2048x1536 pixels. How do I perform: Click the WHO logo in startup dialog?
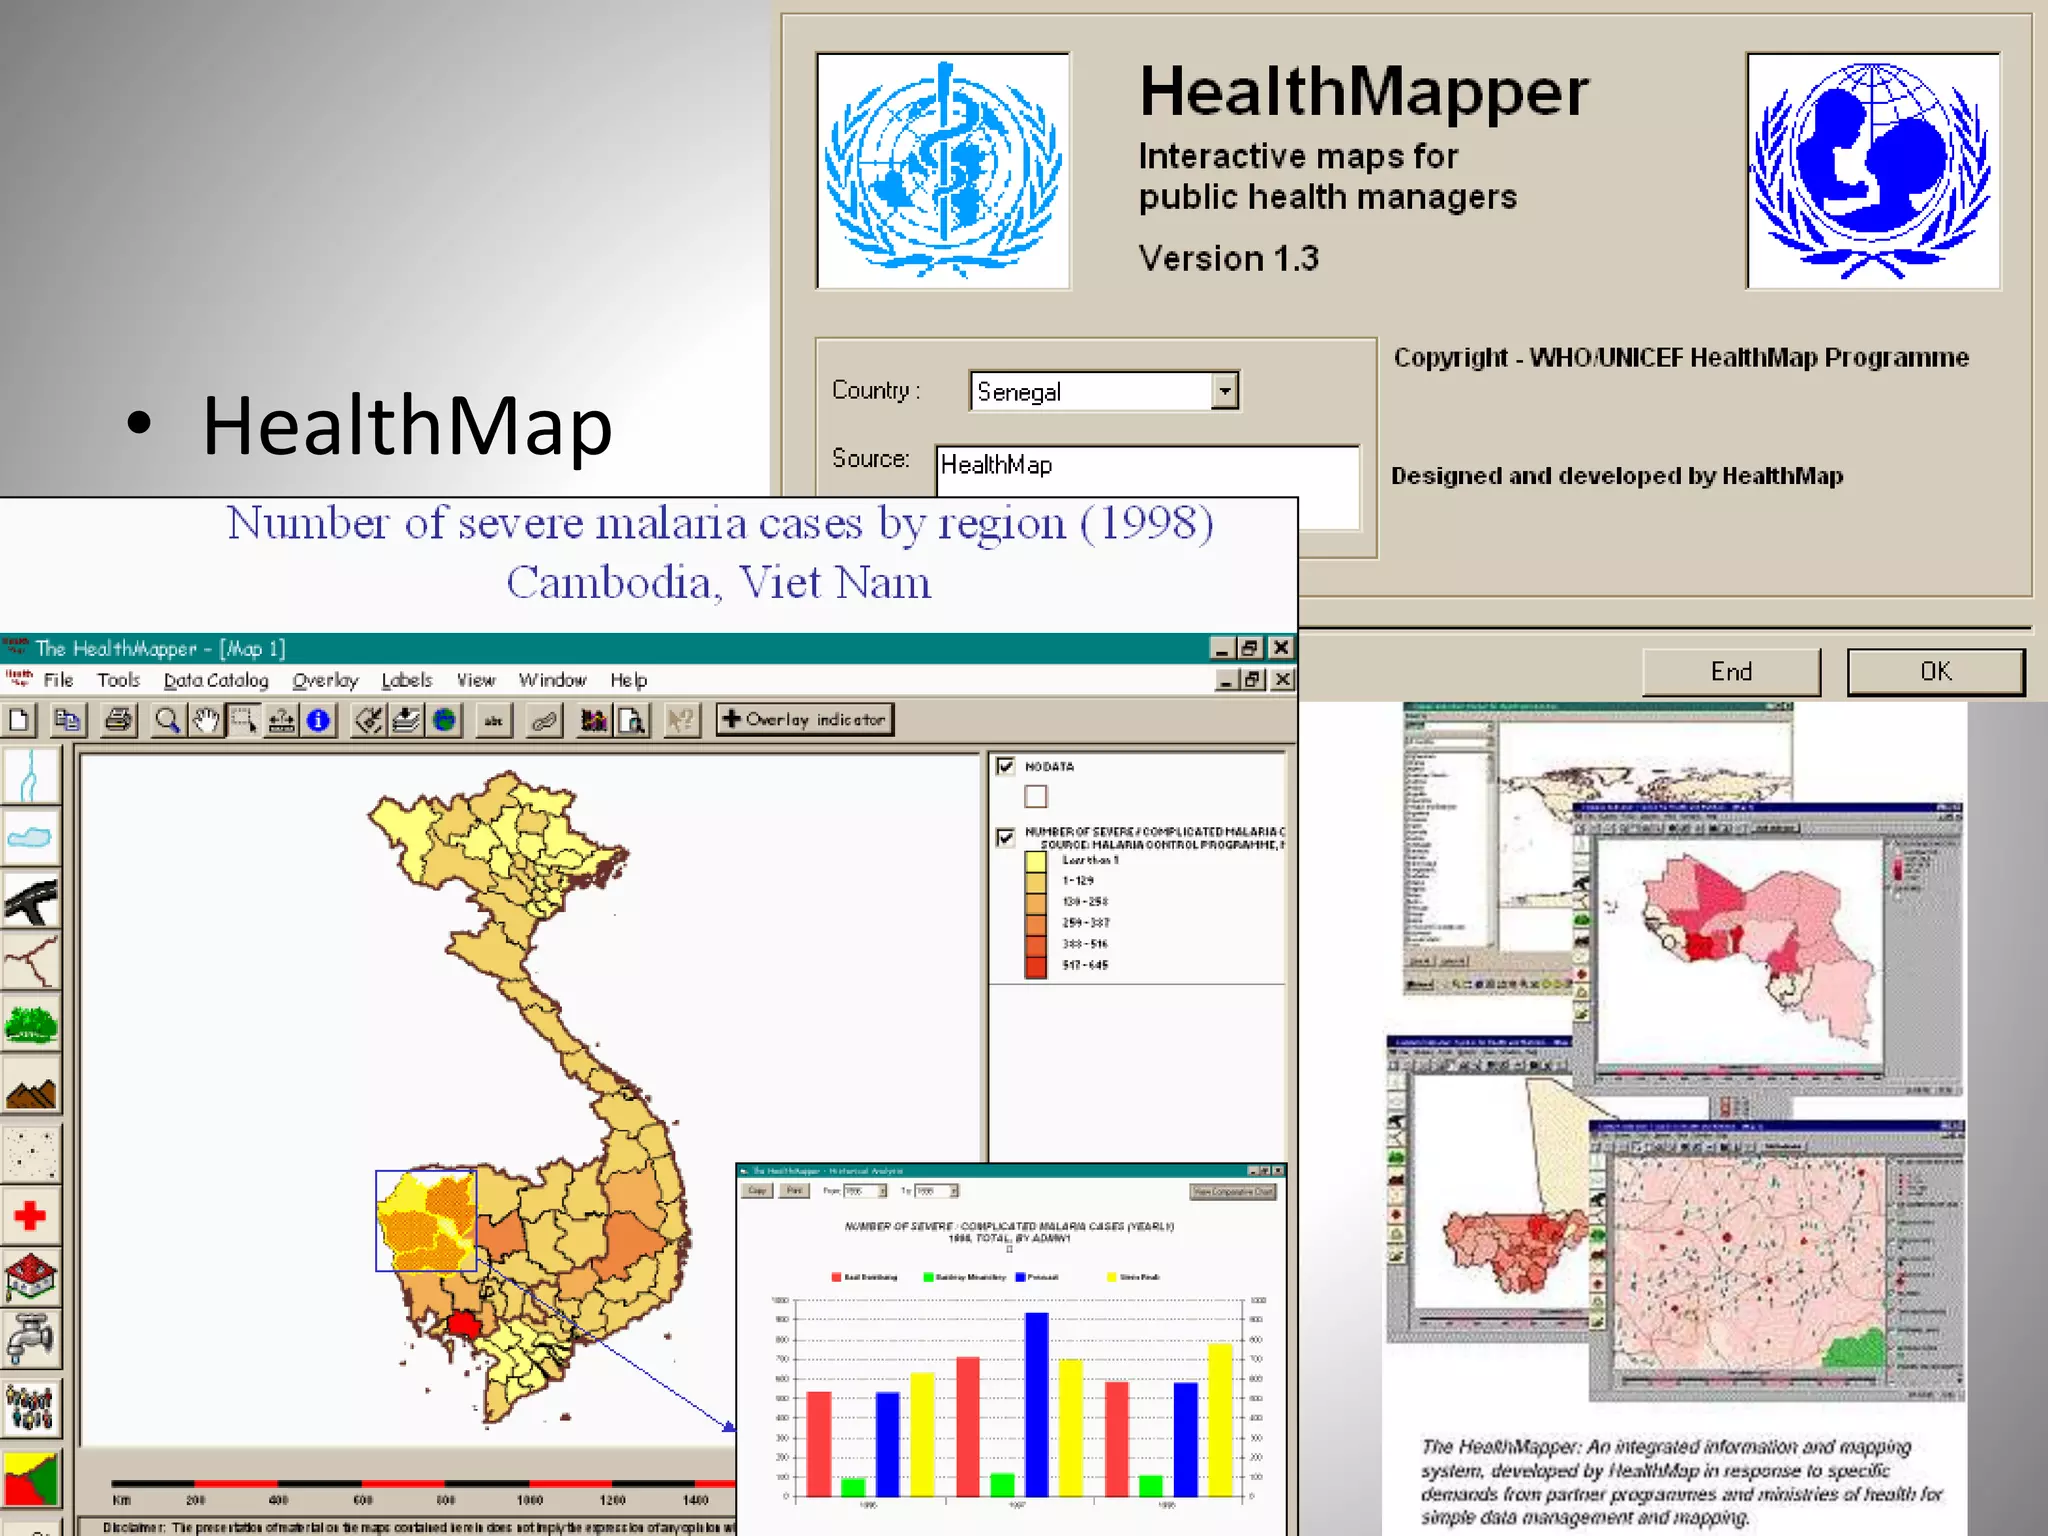point(943,170)
